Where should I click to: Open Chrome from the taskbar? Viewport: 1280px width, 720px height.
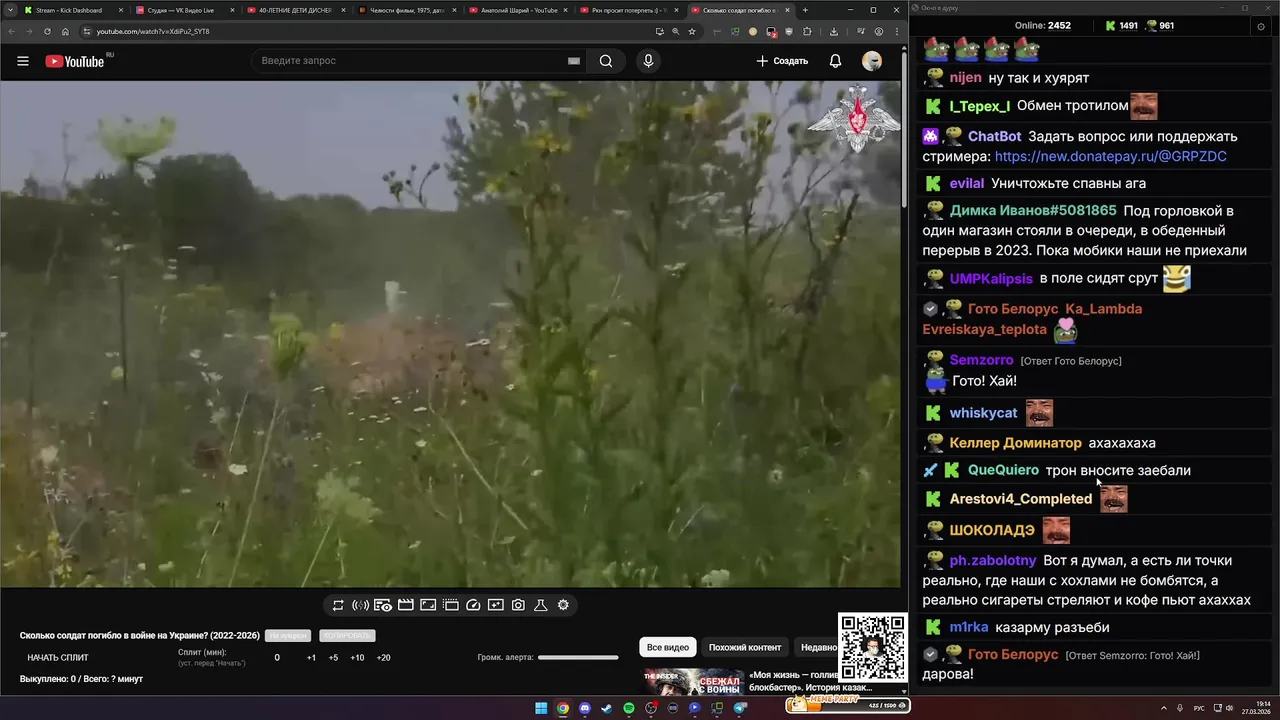(563, 708)
